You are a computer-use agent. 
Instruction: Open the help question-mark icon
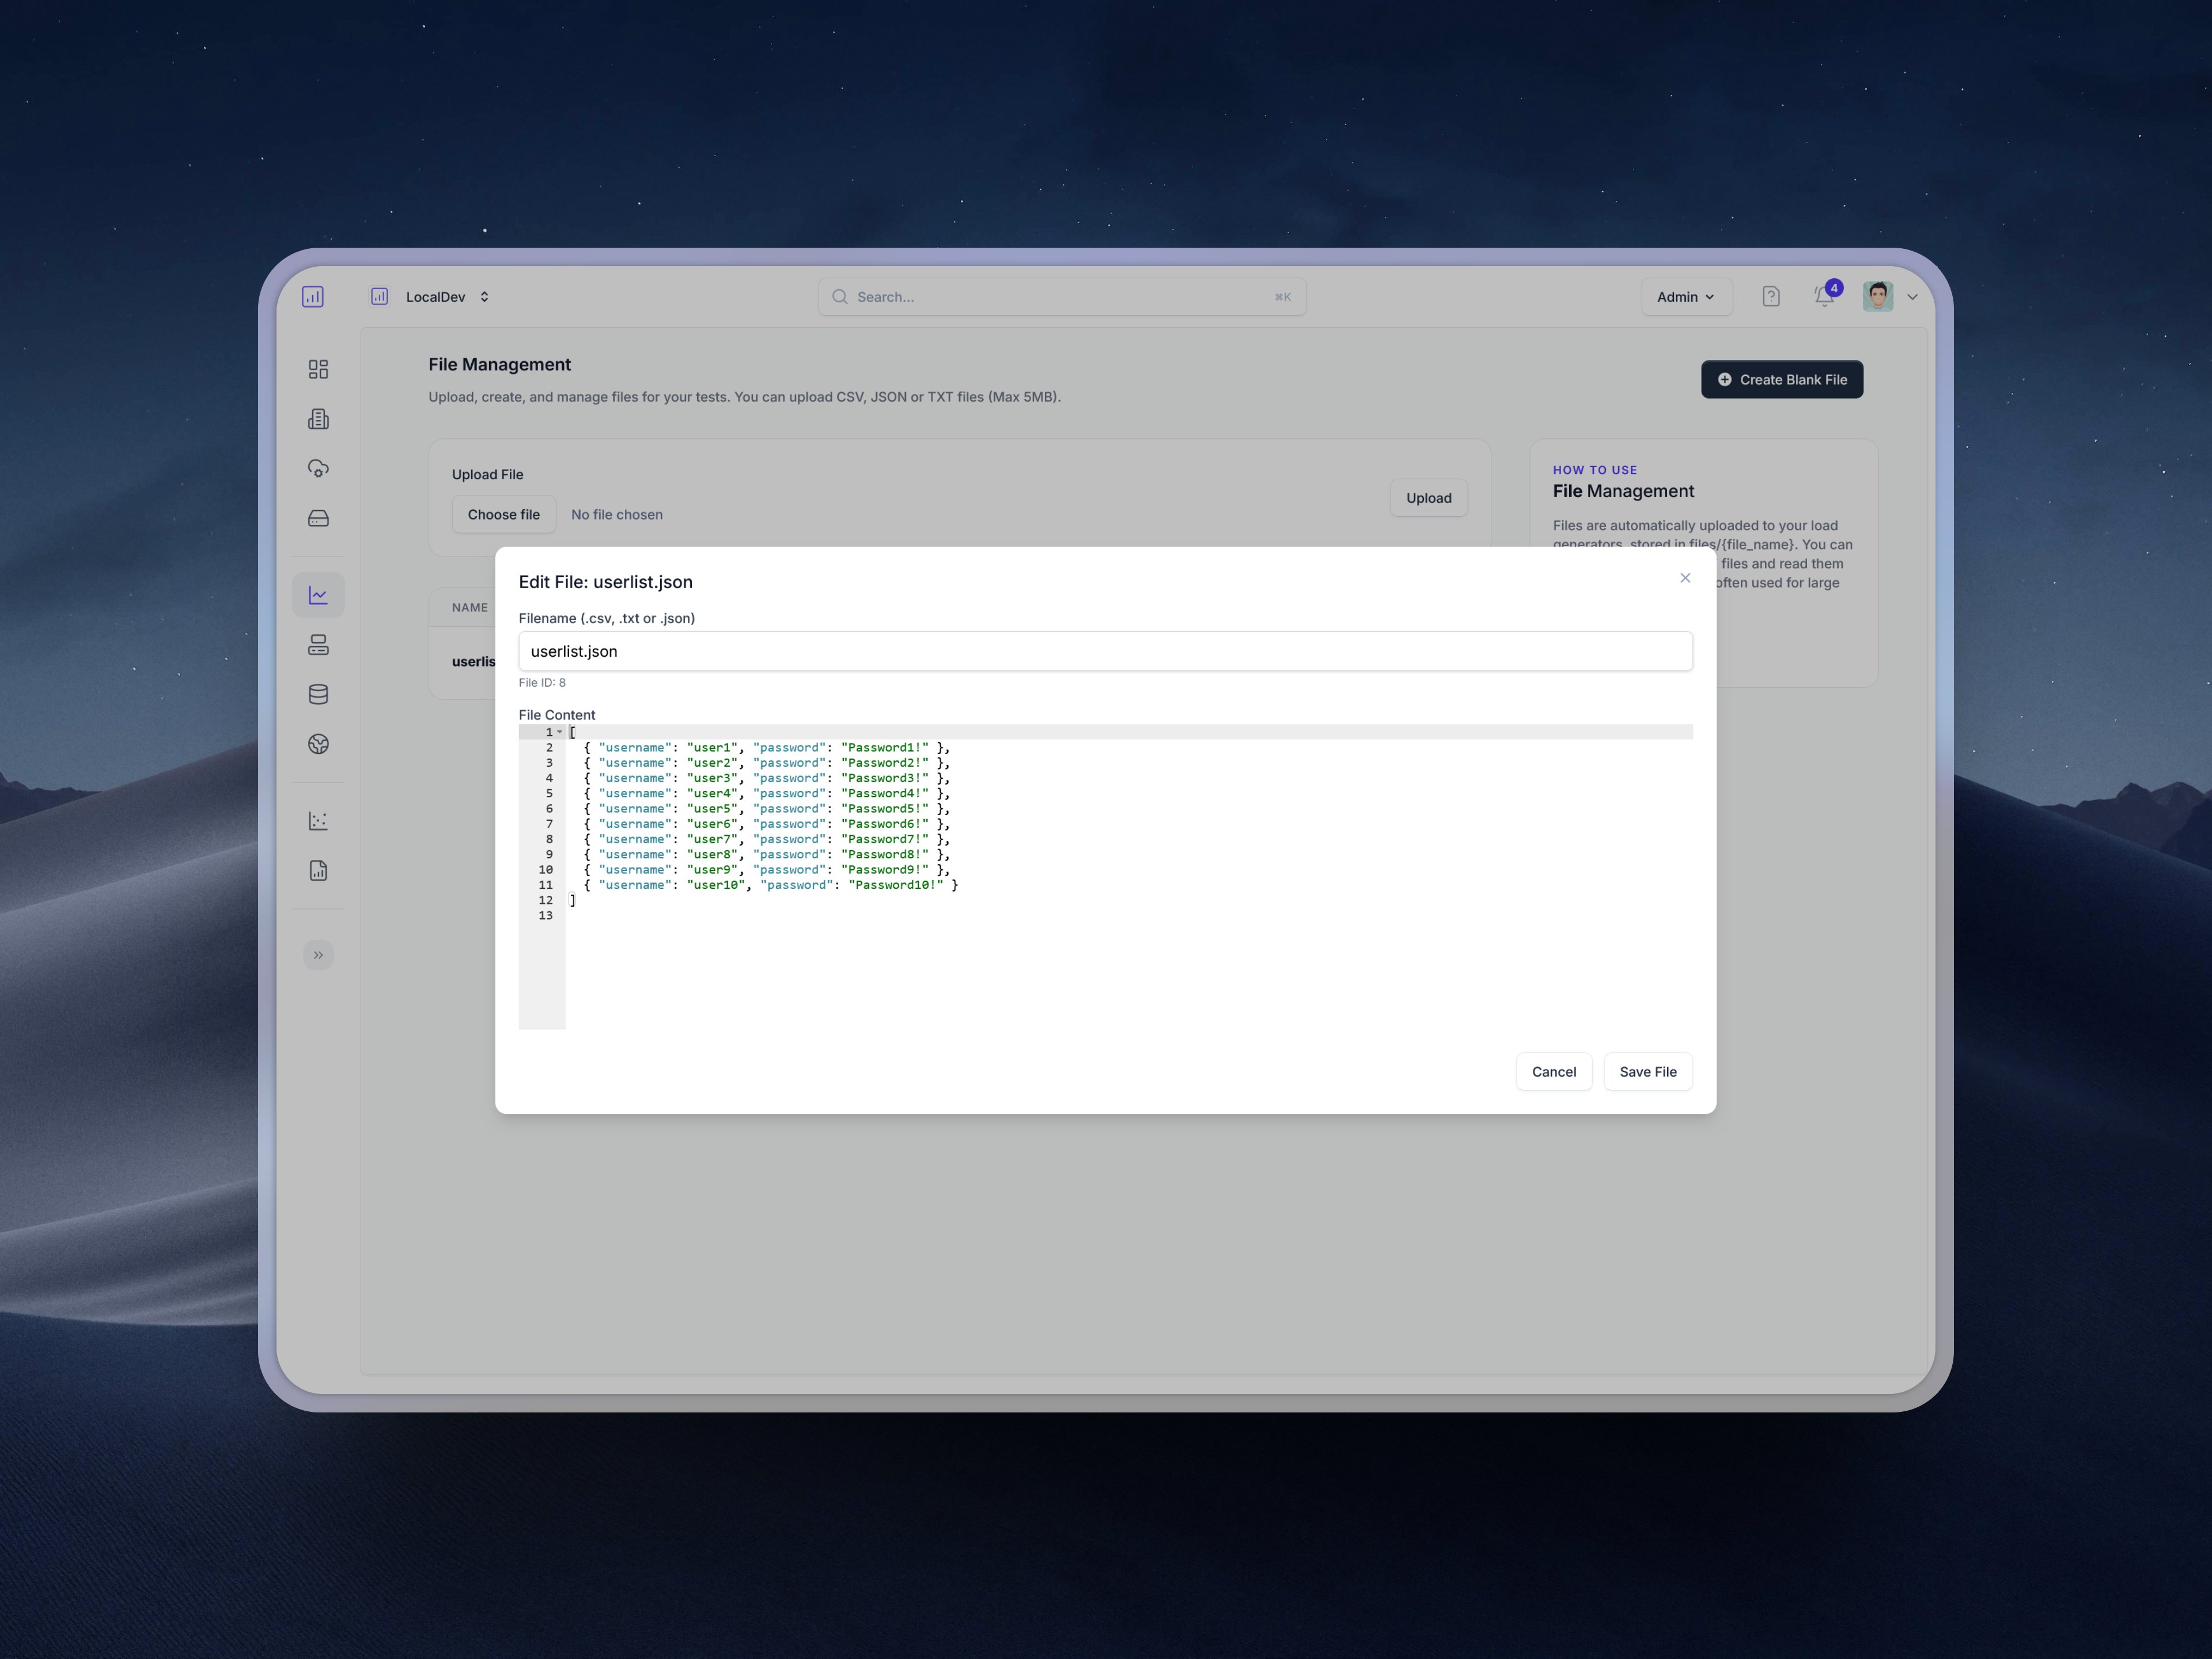click(x=1771, y=297)
